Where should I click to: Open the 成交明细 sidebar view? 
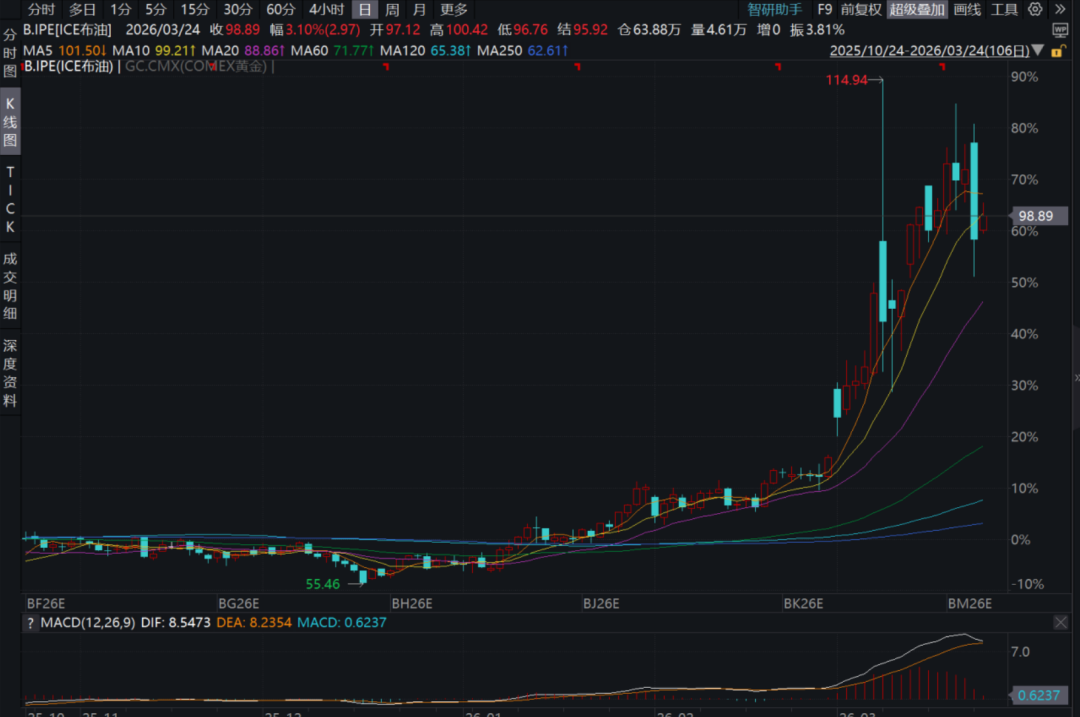pyautogui.click(x=10, y=286)
